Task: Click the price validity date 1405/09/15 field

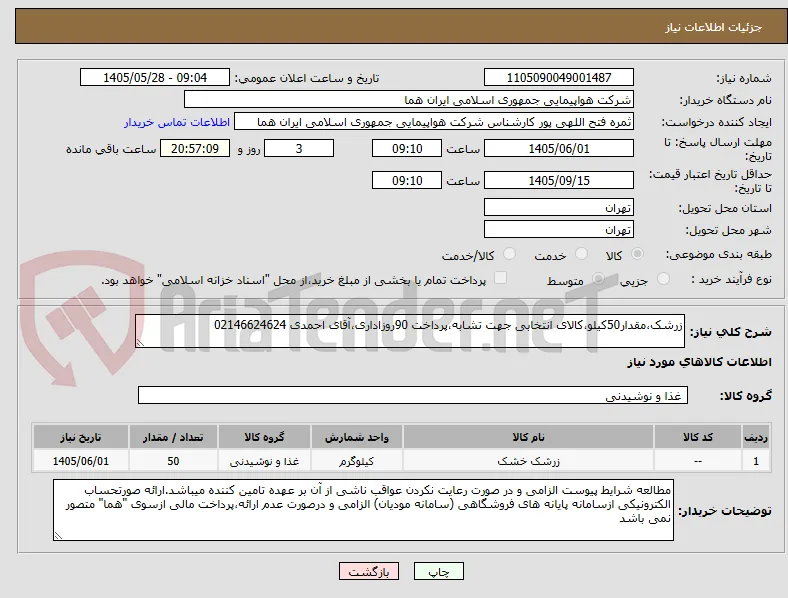Action: [x=559, y=180]
